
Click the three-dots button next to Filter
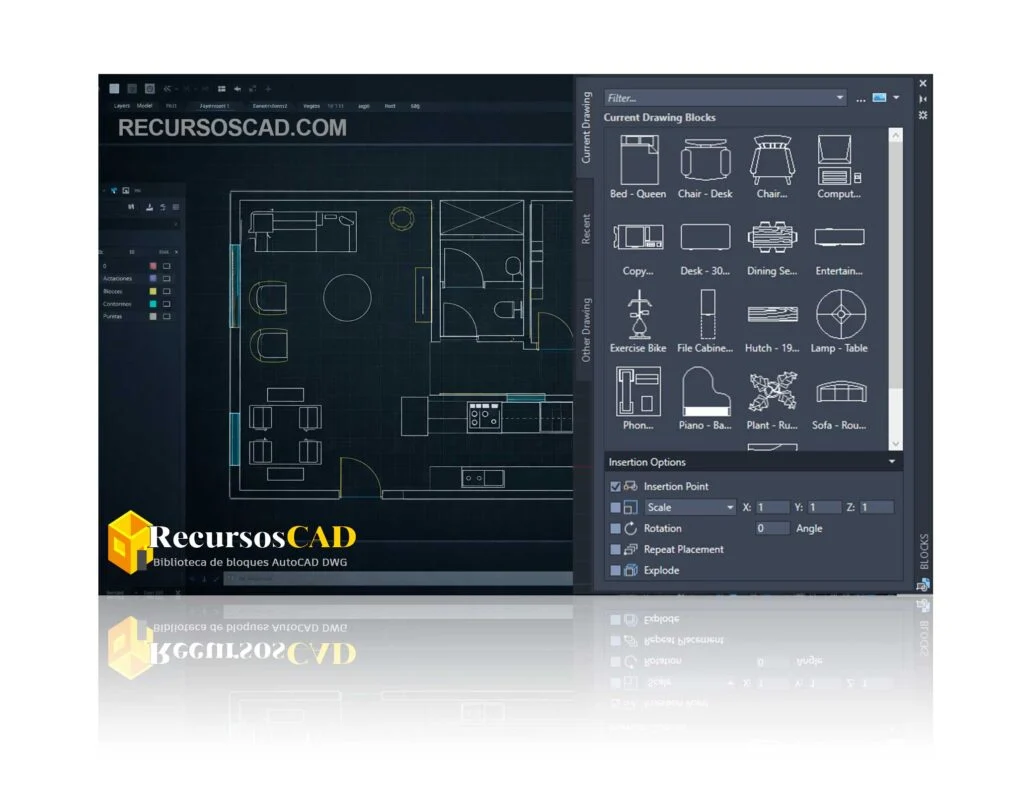(860, 99)
